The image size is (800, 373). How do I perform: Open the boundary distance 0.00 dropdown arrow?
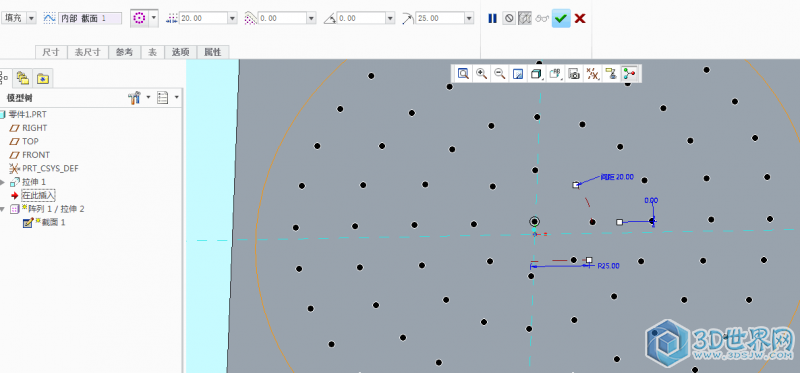[312, 18]
